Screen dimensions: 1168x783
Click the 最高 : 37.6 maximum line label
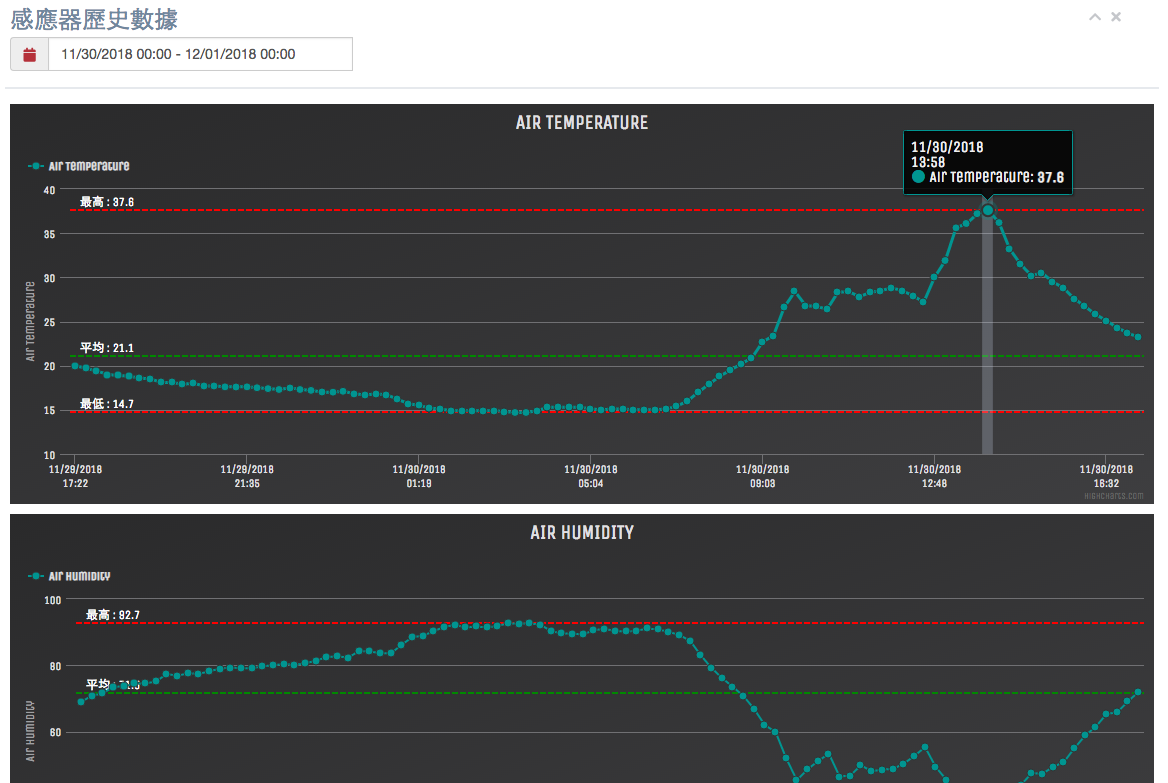(107, 202)
